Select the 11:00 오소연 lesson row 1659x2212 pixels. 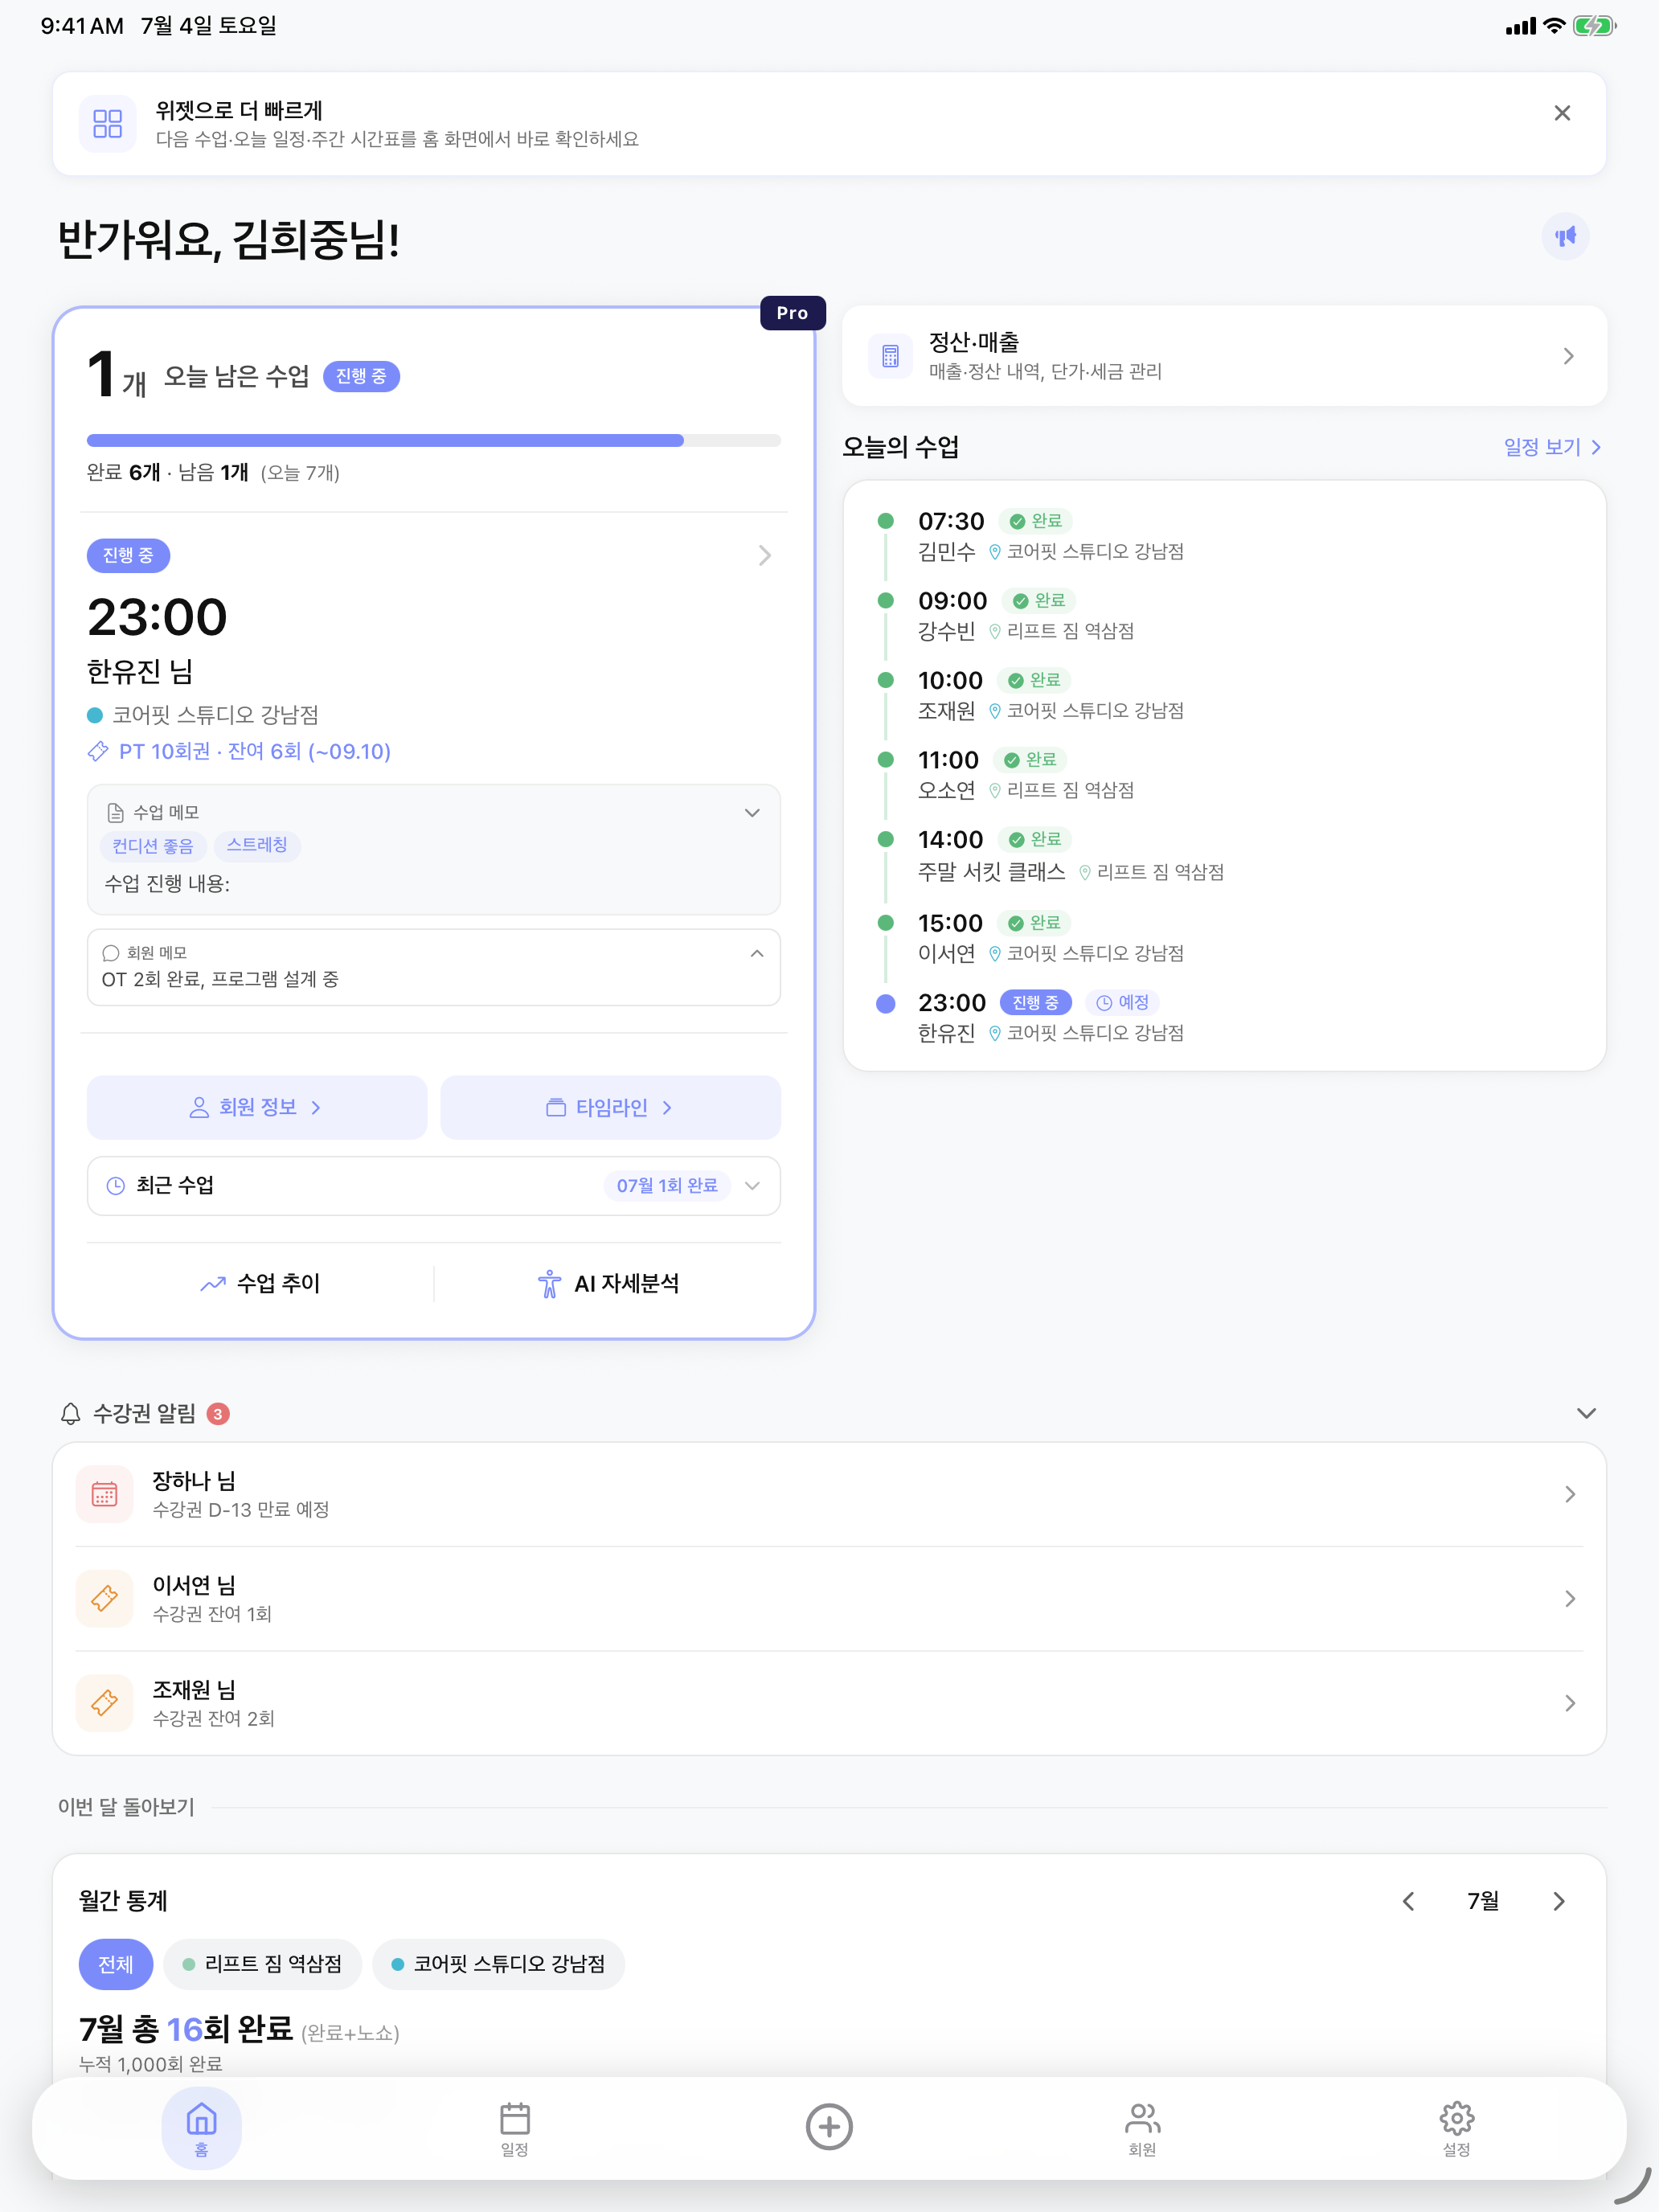click(x=1224, y=774)
